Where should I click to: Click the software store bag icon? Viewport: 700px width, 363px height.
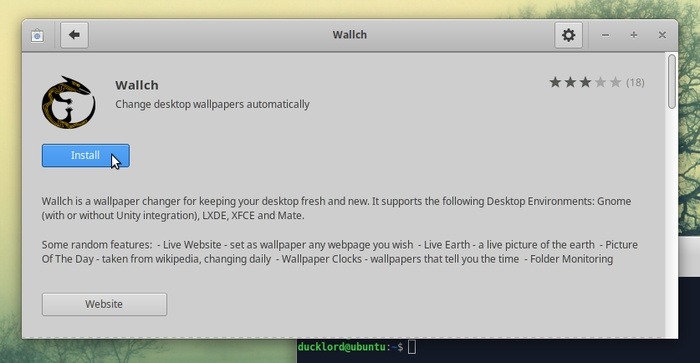click(x=38, y=35)
